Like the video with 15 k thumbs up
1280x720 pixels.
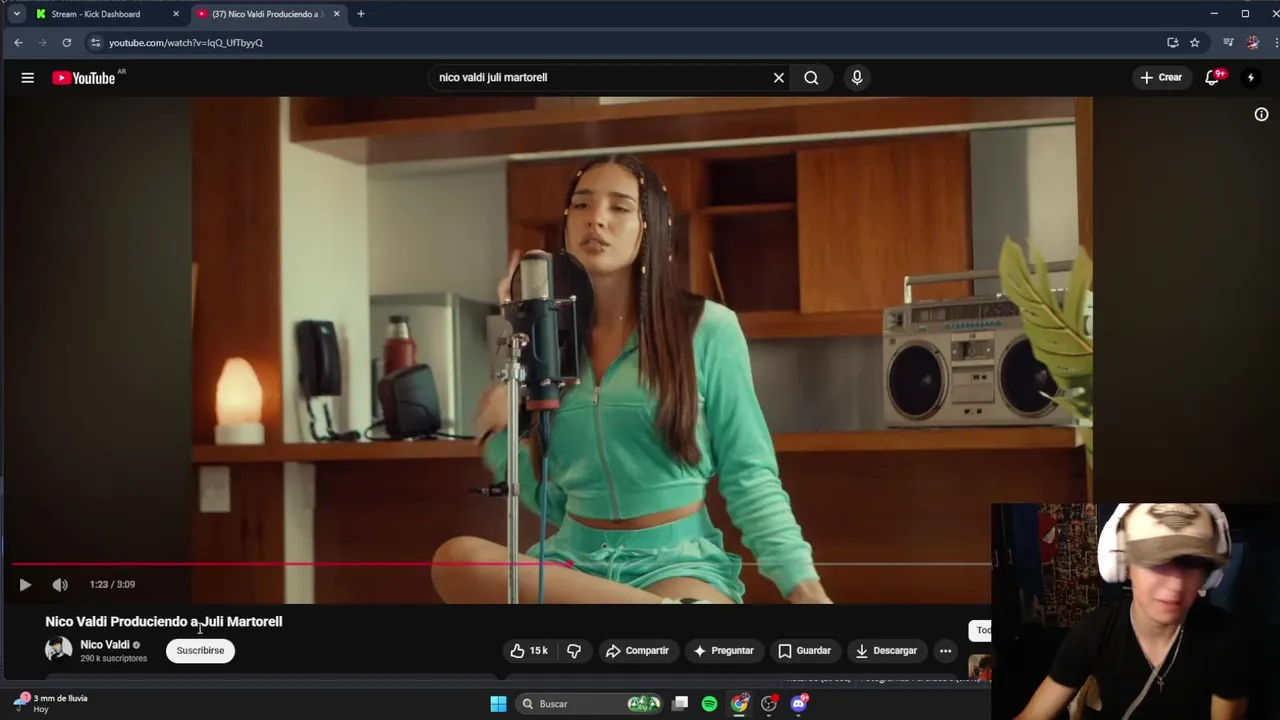click(x=529, y=650)
